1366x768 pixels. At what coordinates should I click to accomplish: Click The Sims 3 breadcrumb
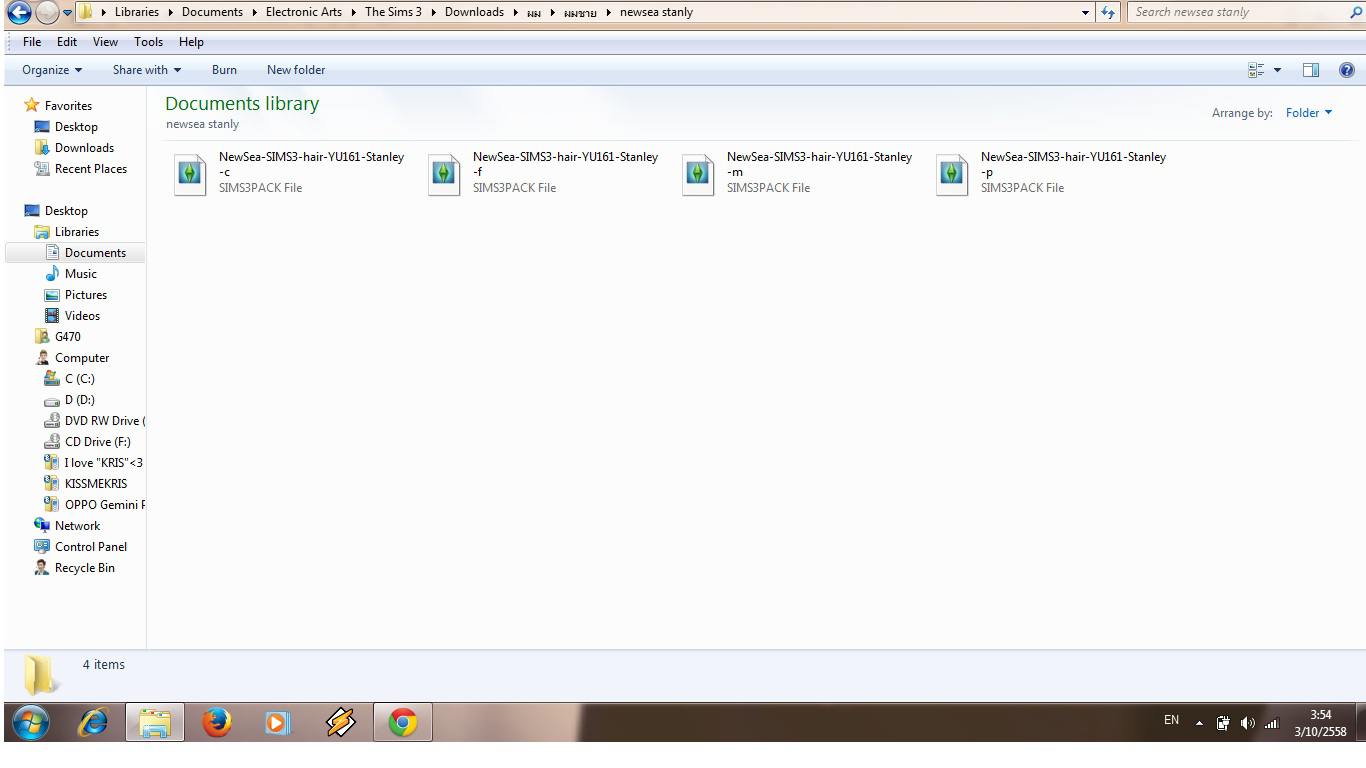pos(393,12)
